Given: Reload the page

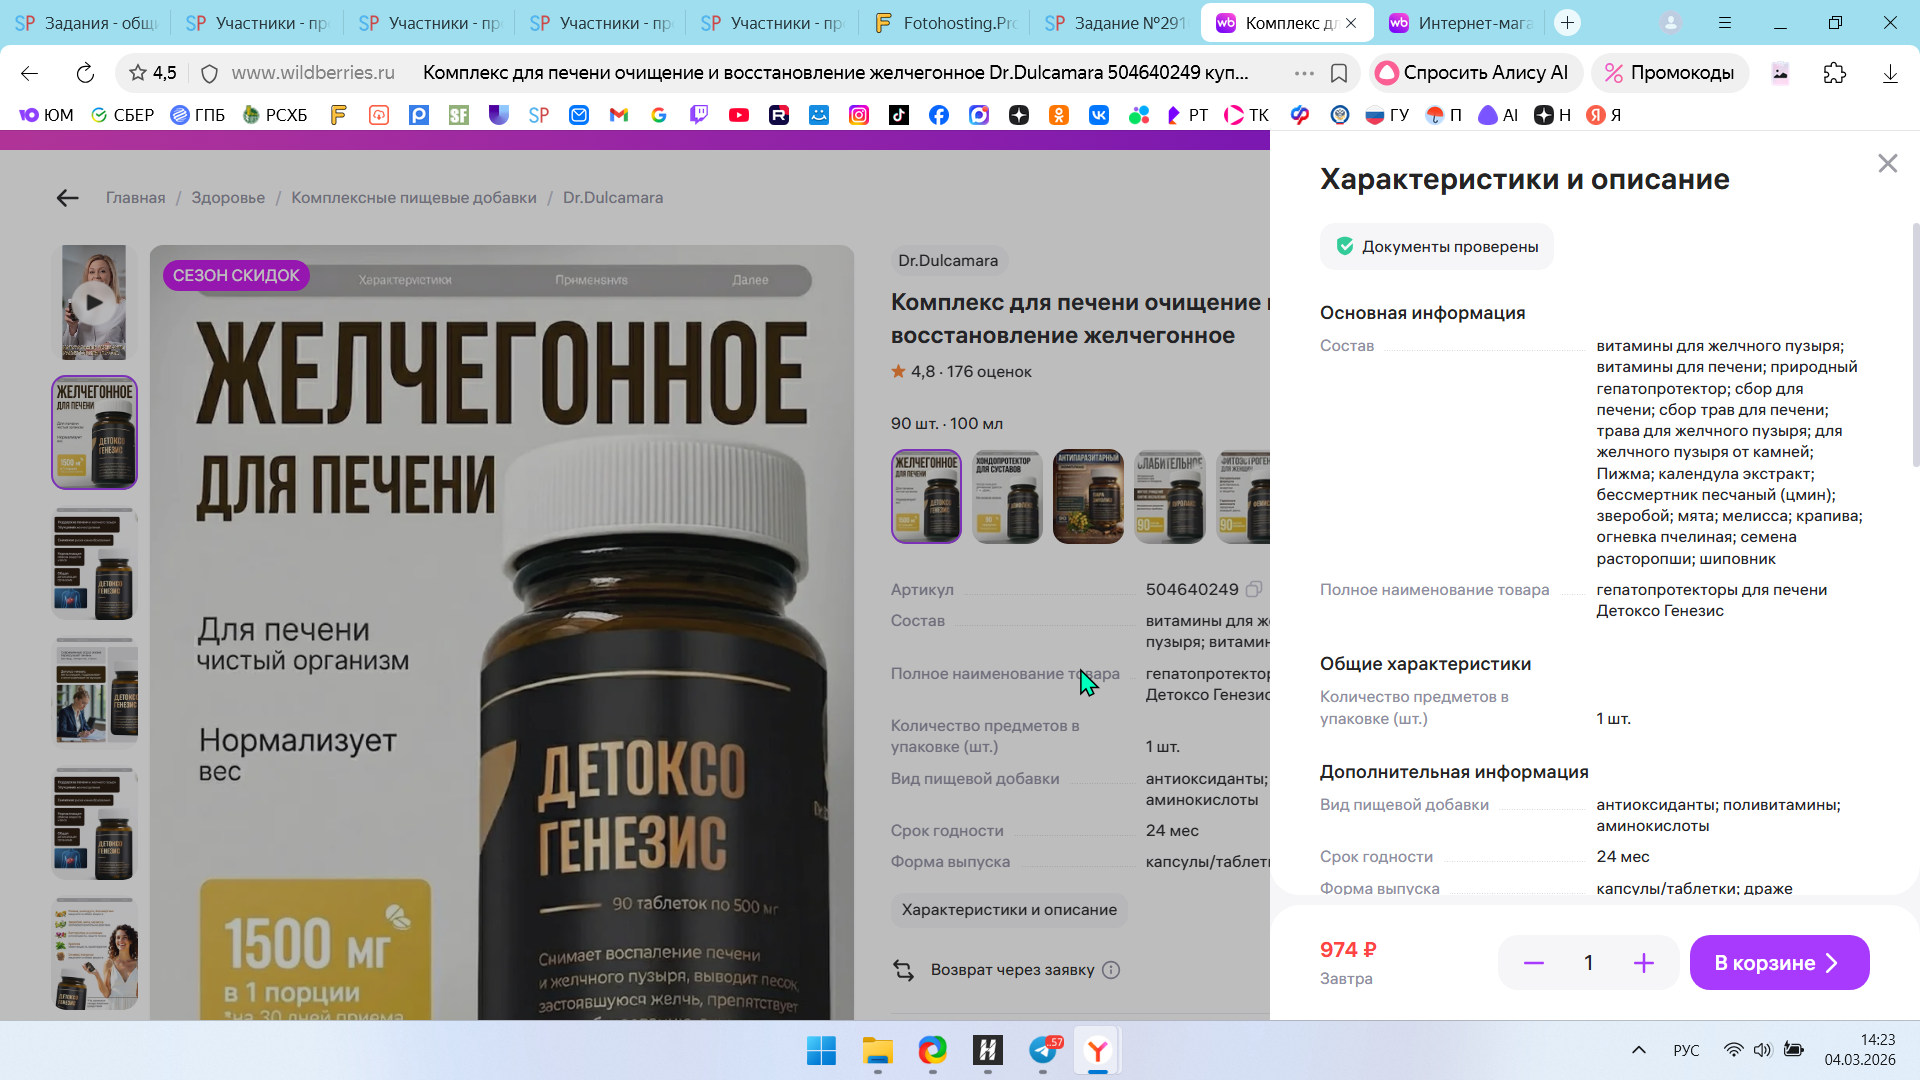Looking at the screenshot, I should (x=85, y=73).
